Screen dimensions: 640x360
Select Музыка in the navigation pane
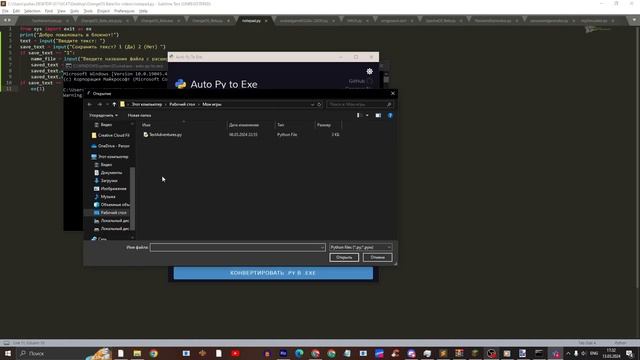(104, 197)
